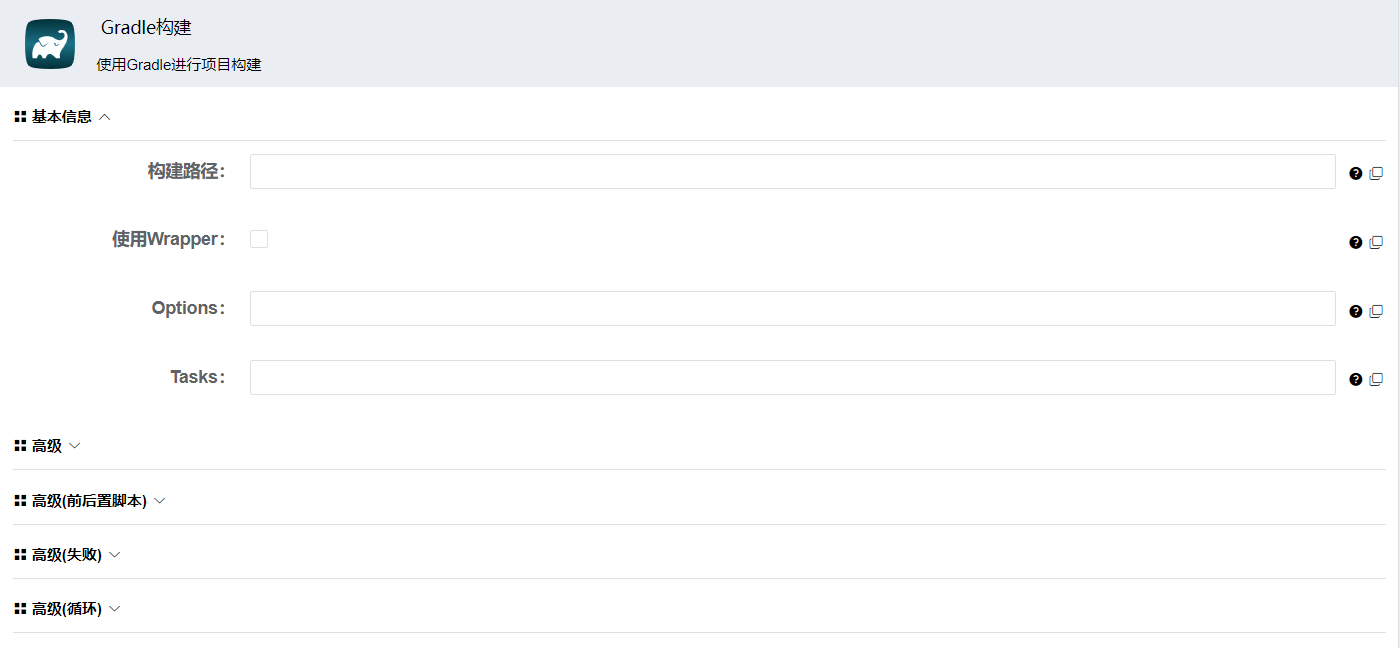Viewport: 1400px width, 648px height.
Task: Click the copy icon beside Tasks
Action: (x=1374, y=379)
